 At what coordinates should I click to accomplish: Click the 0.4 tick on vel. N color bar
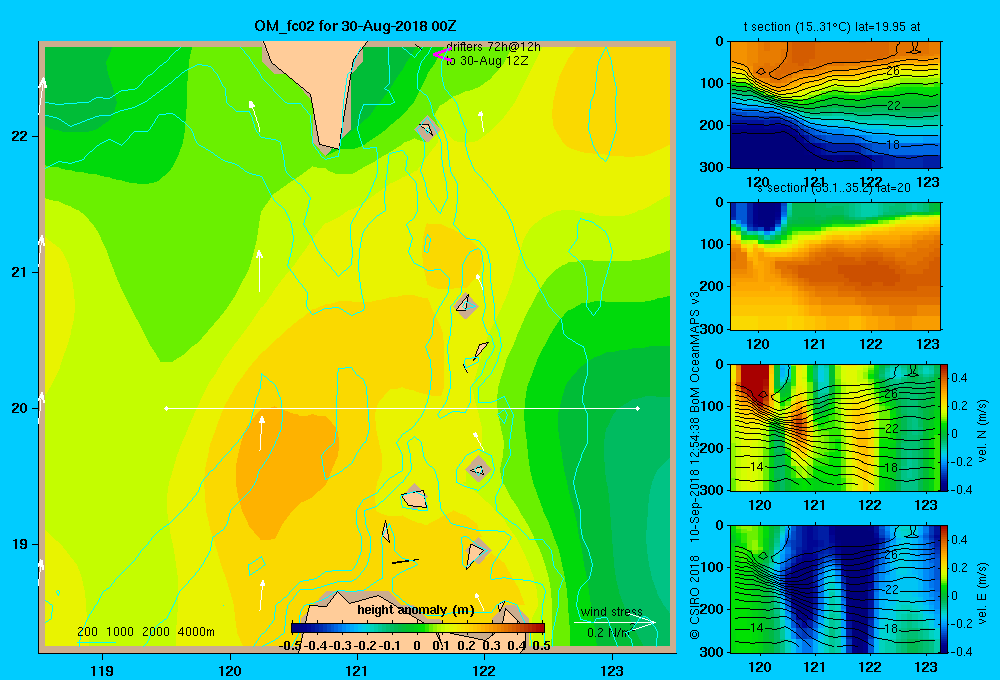pos(959,378)
